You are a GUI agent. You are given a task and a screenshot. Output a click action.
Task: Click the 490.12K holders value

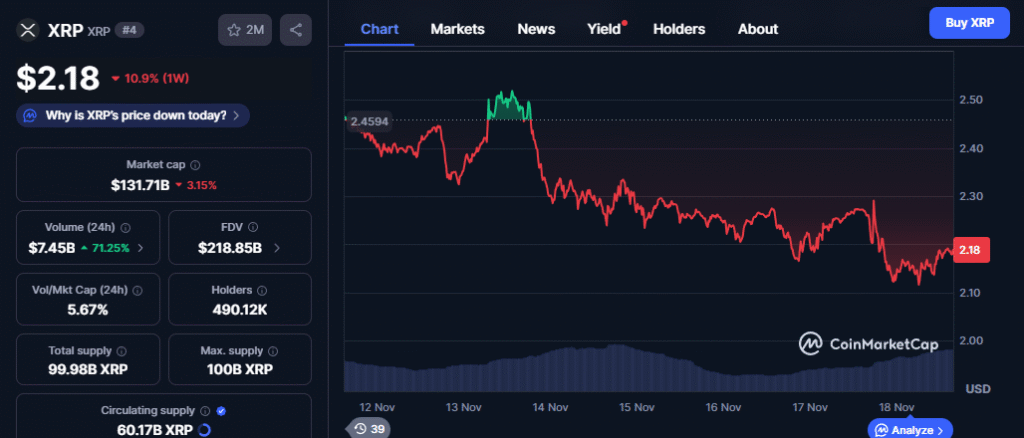tap(240, 310)
